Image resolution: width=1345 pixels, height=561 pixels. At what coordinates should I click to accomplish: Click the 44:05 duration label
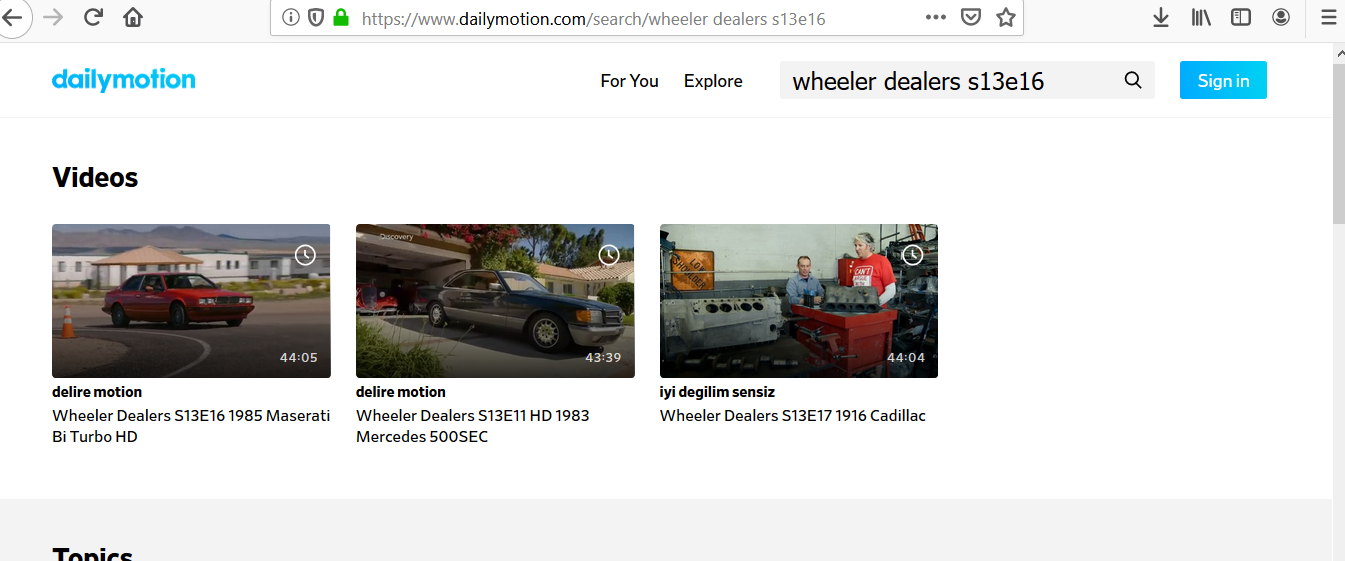[x=298, y=358]
